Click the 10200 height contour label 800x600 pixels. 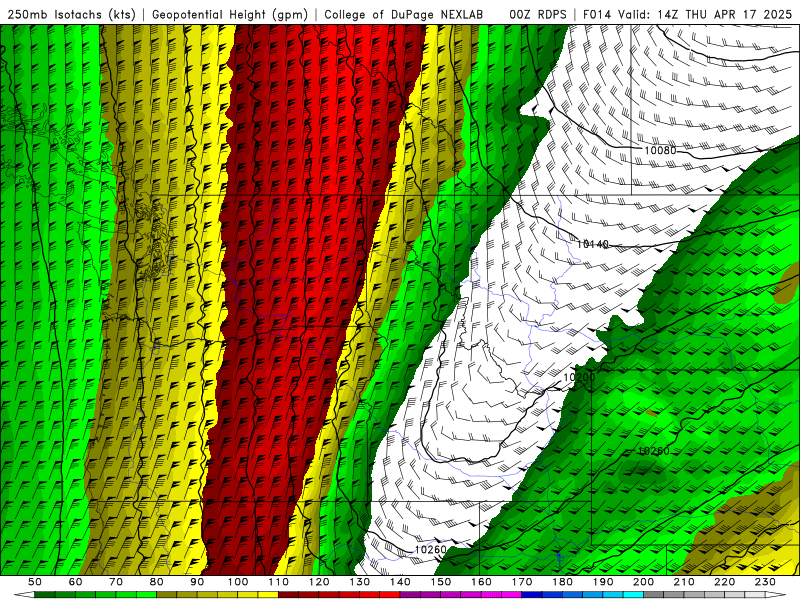(579, 378)
